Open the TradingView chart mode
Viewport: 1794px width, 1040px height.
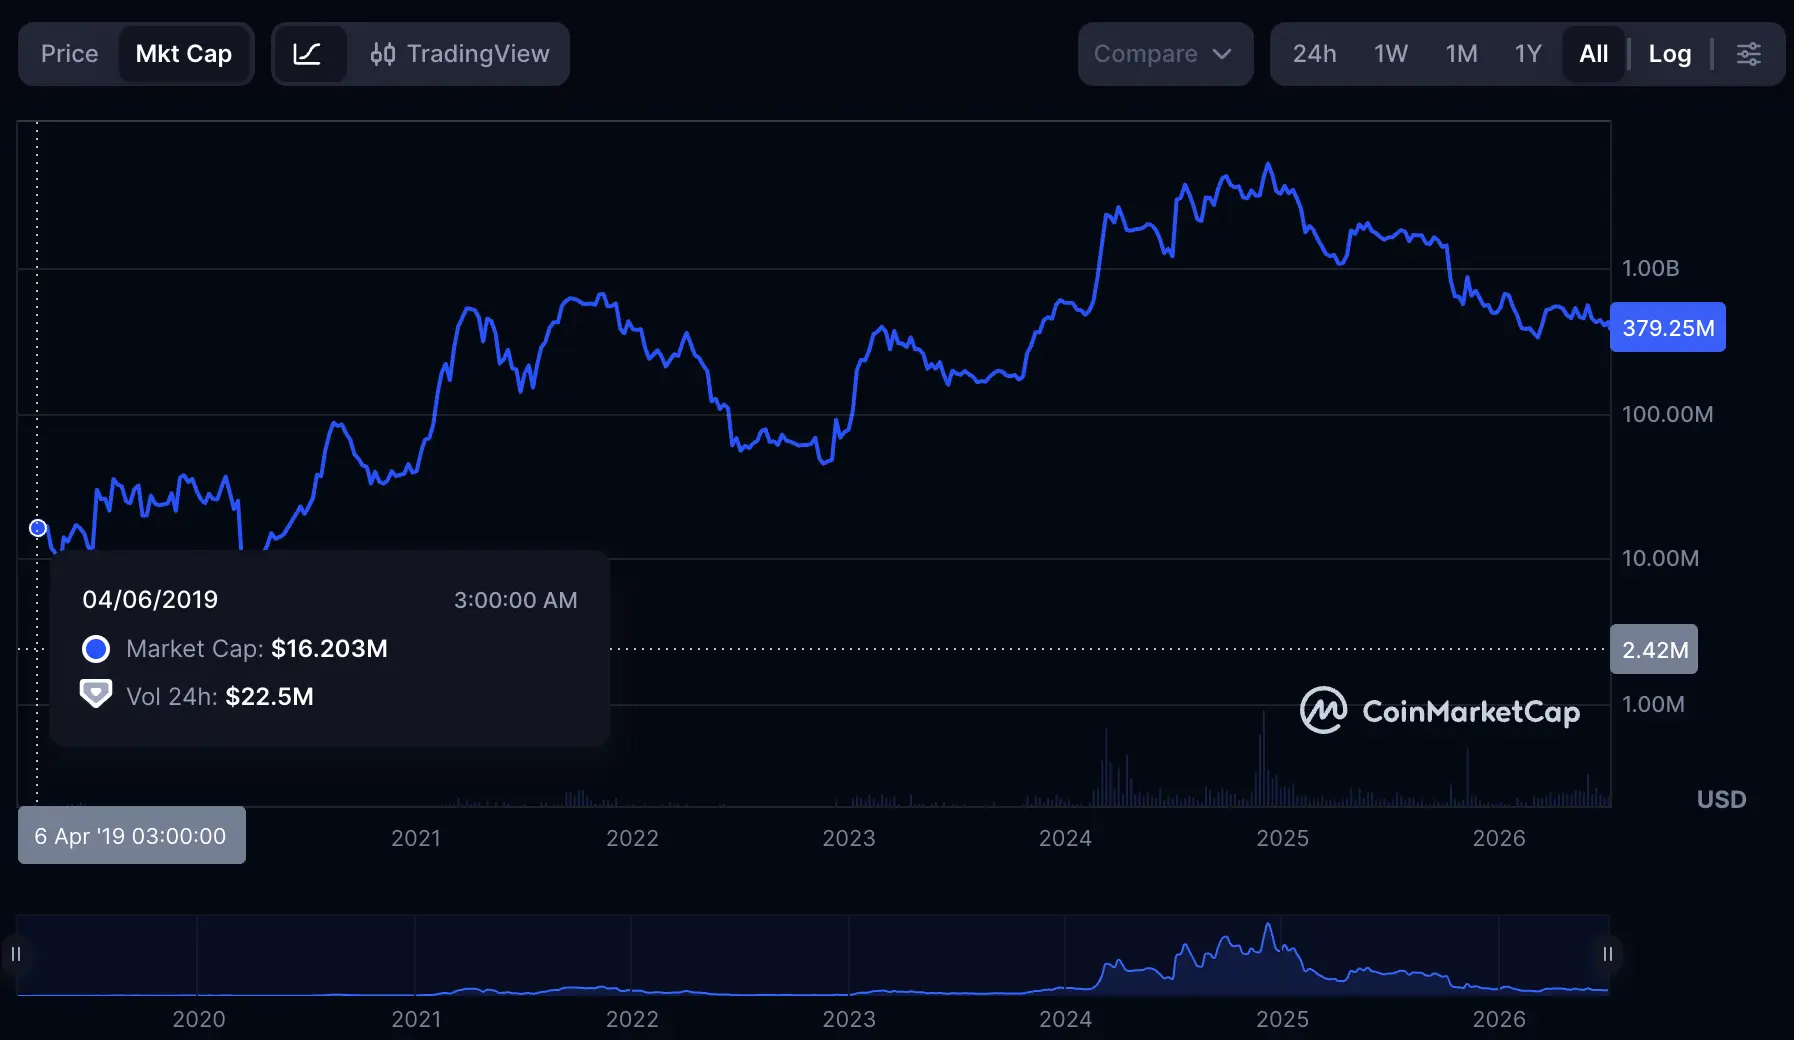tap(459, 54)
